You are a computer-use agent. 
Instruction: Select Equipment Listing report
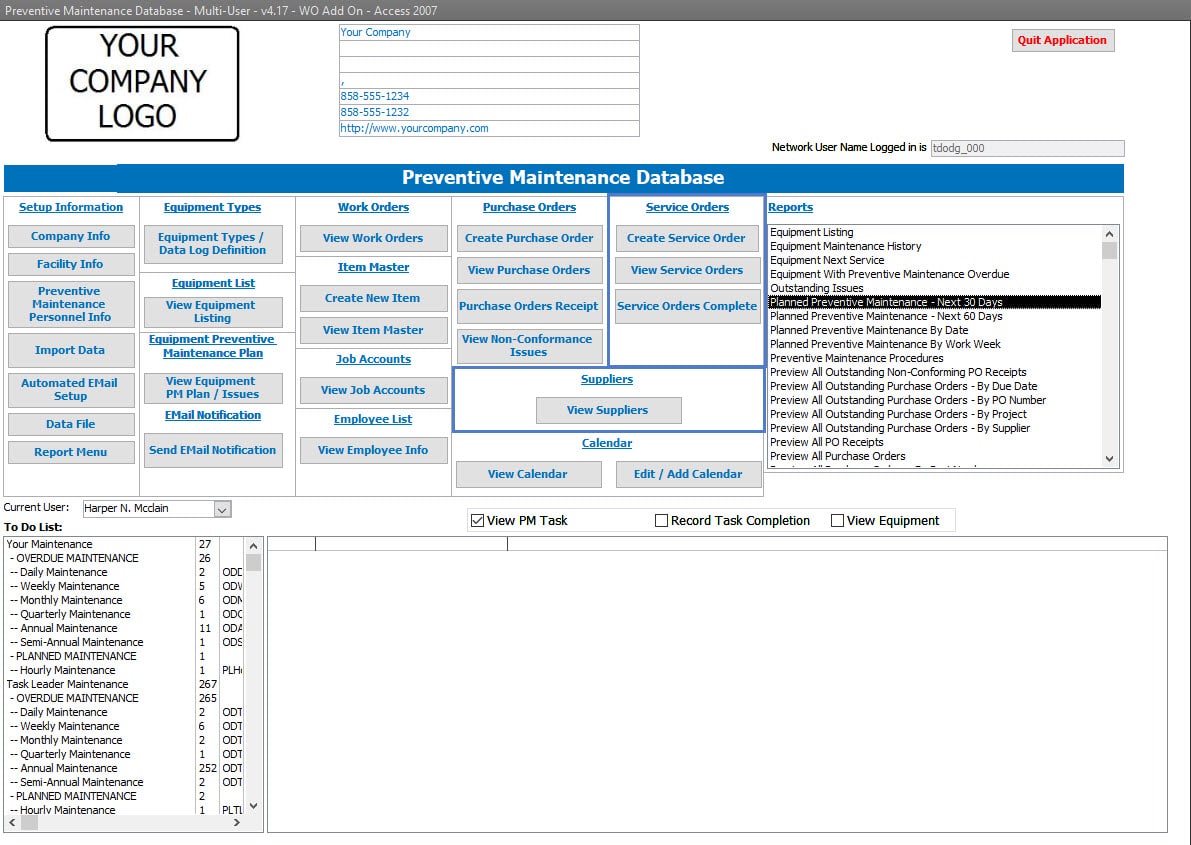click(934, 233)
